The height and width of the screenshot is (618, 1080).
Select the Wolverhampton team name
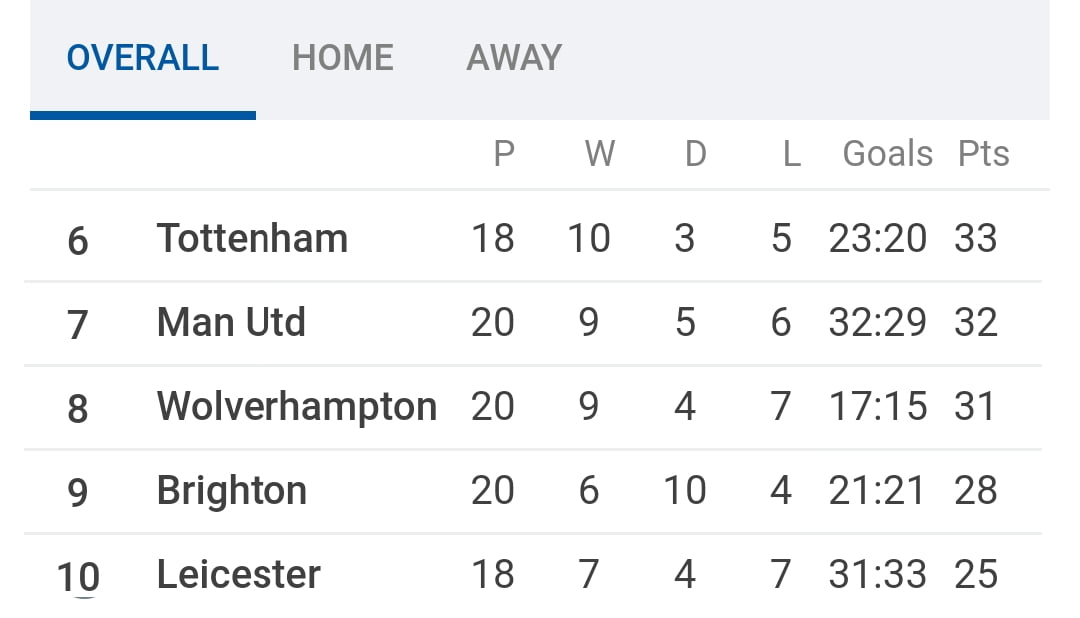pyautogui.click(x=296, y=407)
